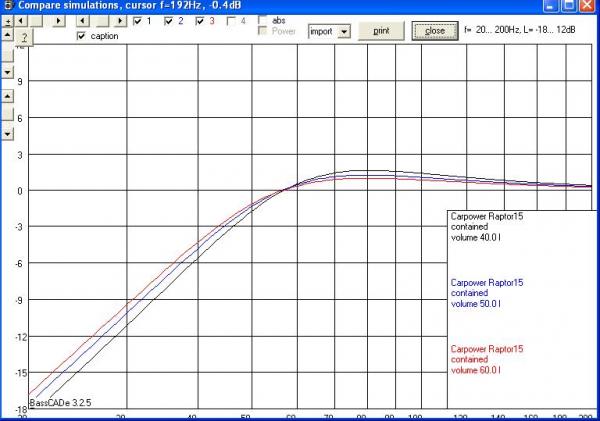Click up arrow of upper vertical scrollbar
The image size is (600, 421).
click(x=7, y=34)
